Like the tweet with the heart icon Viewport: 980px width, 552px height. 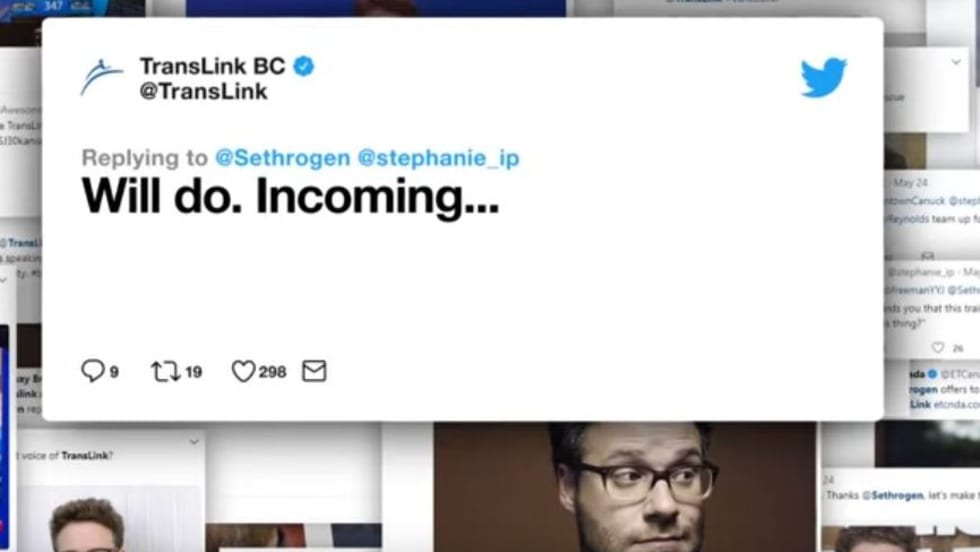pos(243,371)
